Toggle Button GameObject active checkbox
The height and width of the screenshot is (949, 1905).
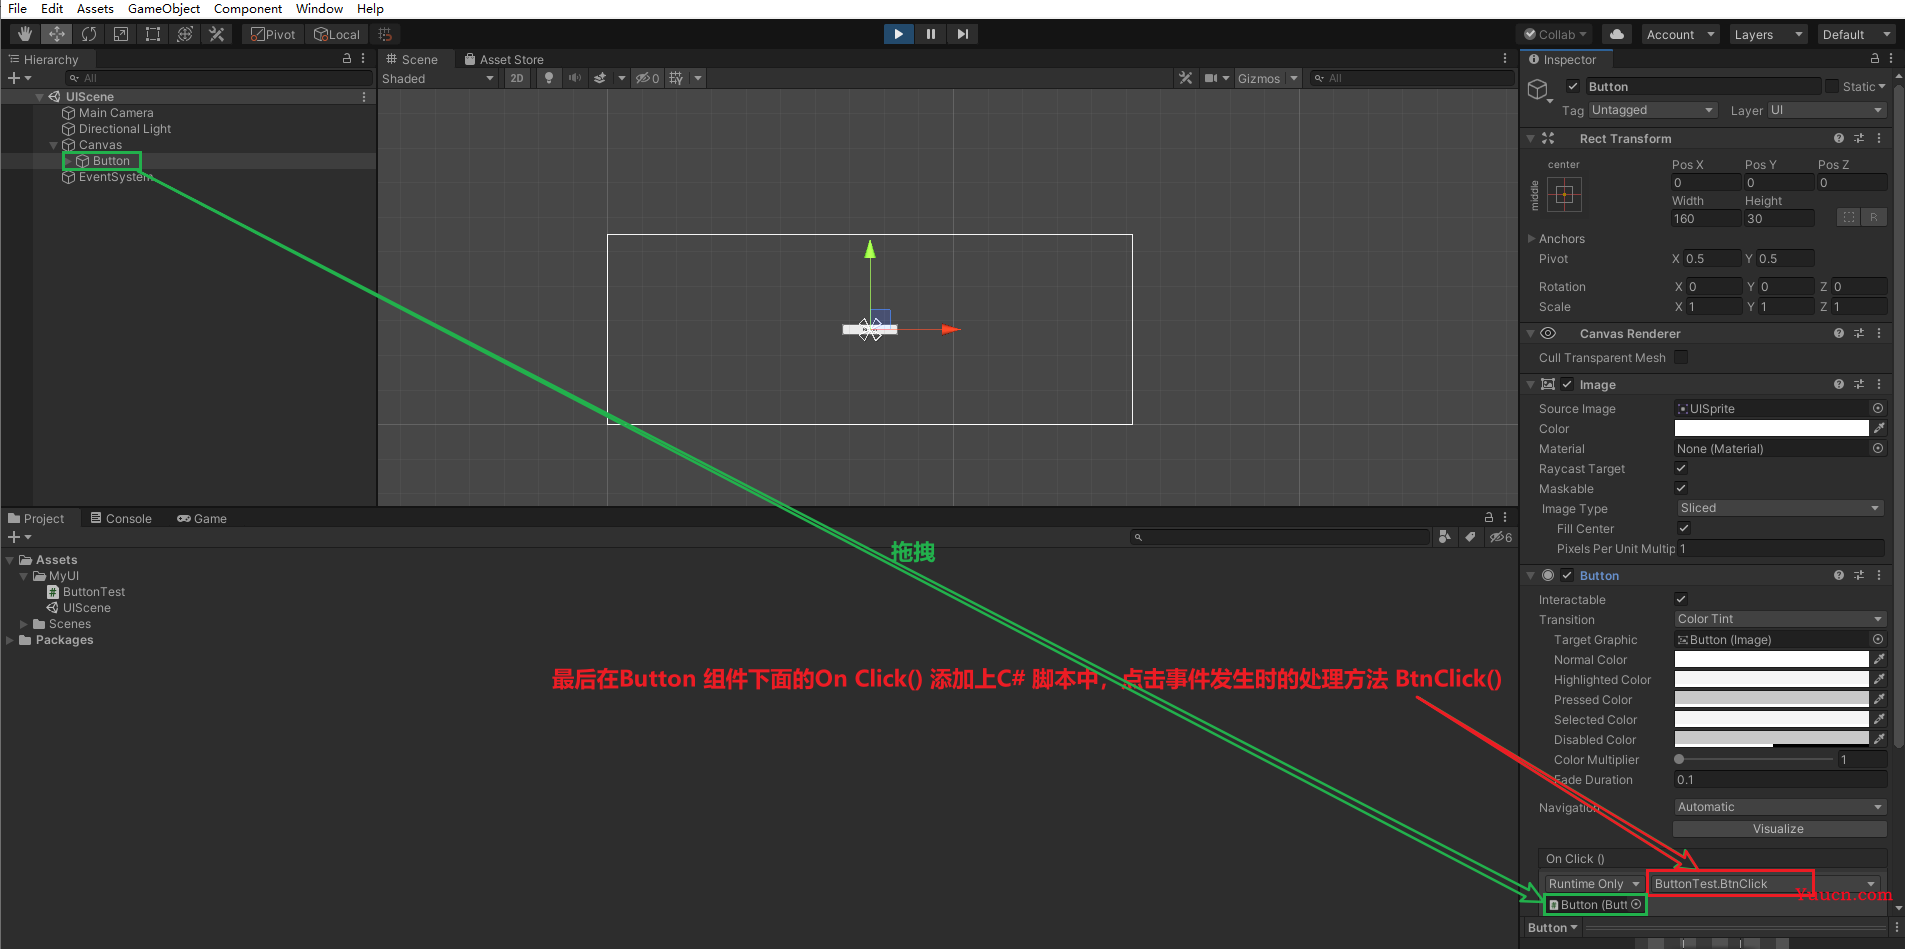1573,86
